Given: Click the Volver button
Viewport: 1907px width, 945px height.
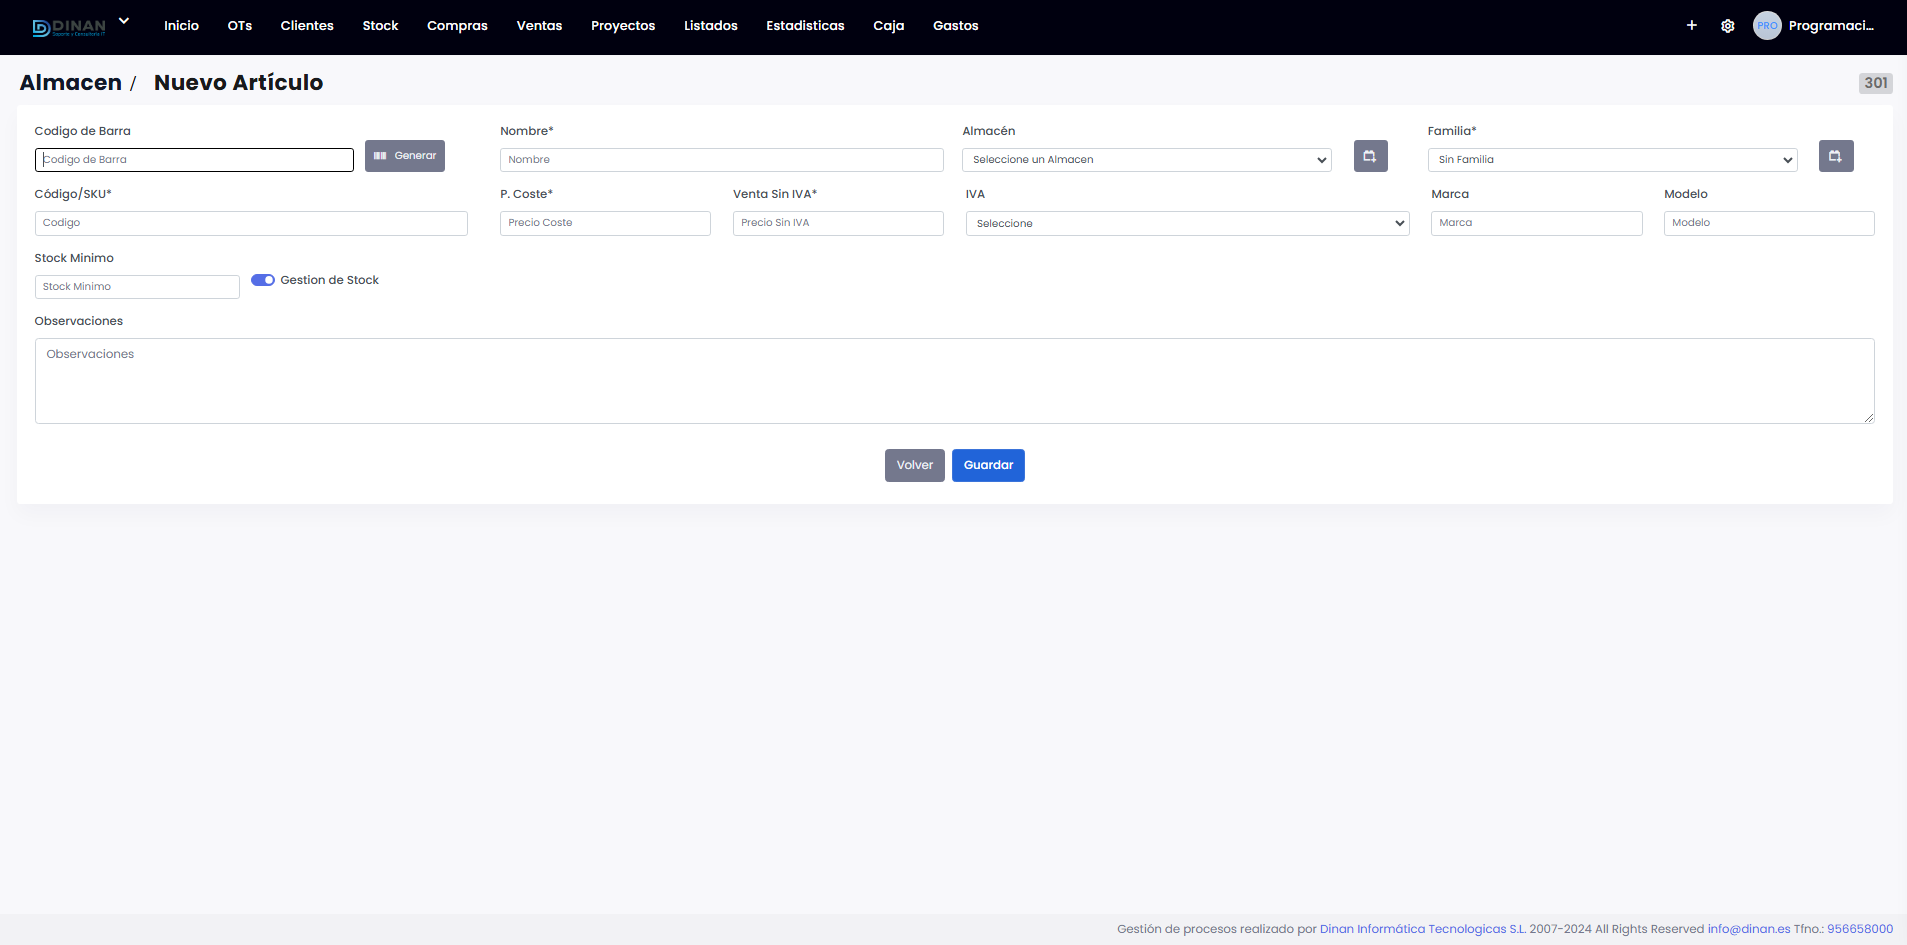Looking at the screenshot, I should tap(914, 465).
